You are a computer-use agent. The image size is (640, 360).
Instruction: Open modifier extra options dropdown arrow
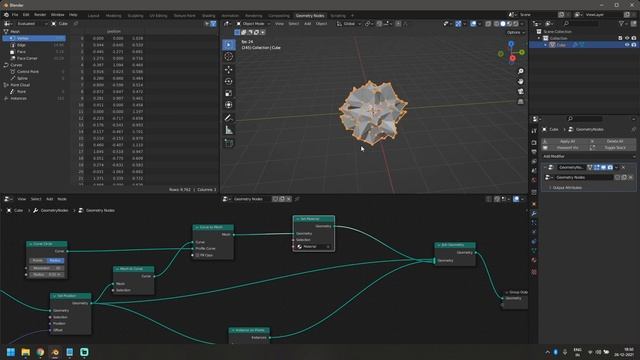pos(616,167)
